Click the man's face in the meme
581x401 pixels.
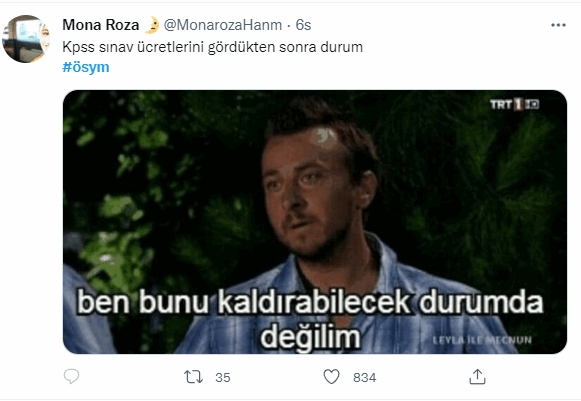[311, 193]
